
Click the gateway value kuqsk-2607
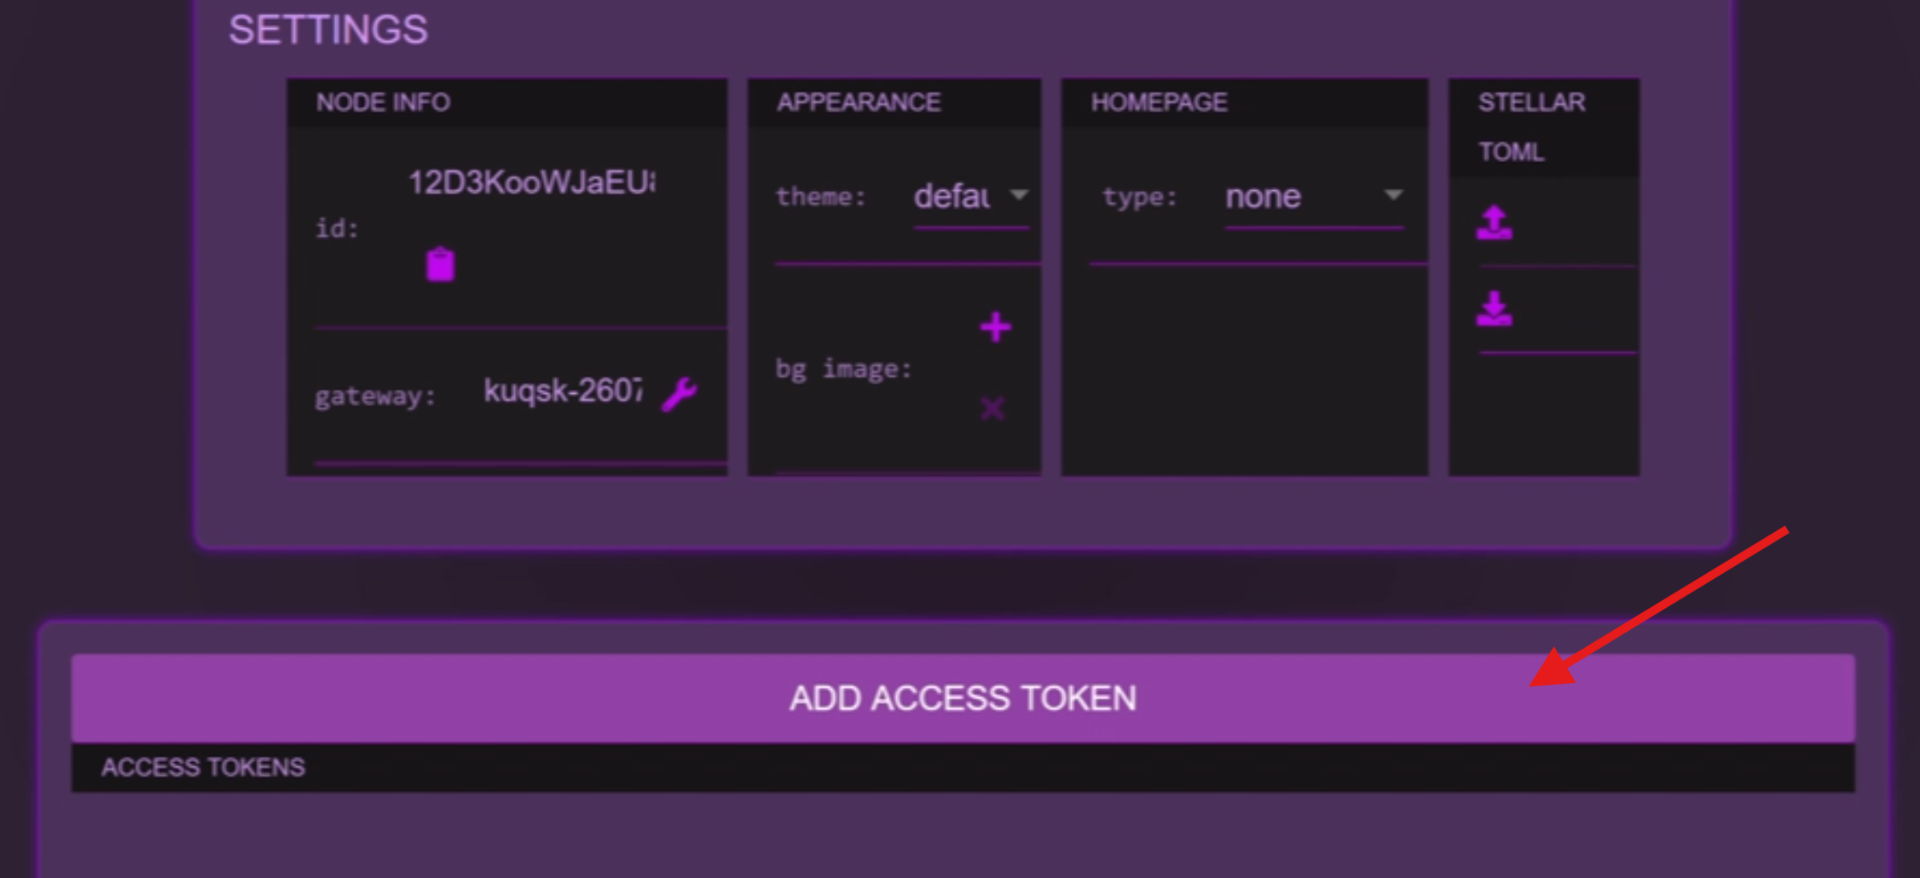562,390
